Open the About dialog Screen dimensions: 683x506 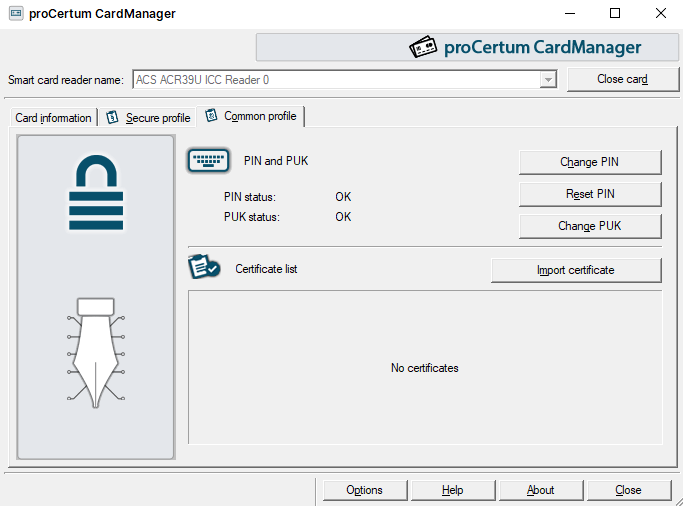coord(540,490)
